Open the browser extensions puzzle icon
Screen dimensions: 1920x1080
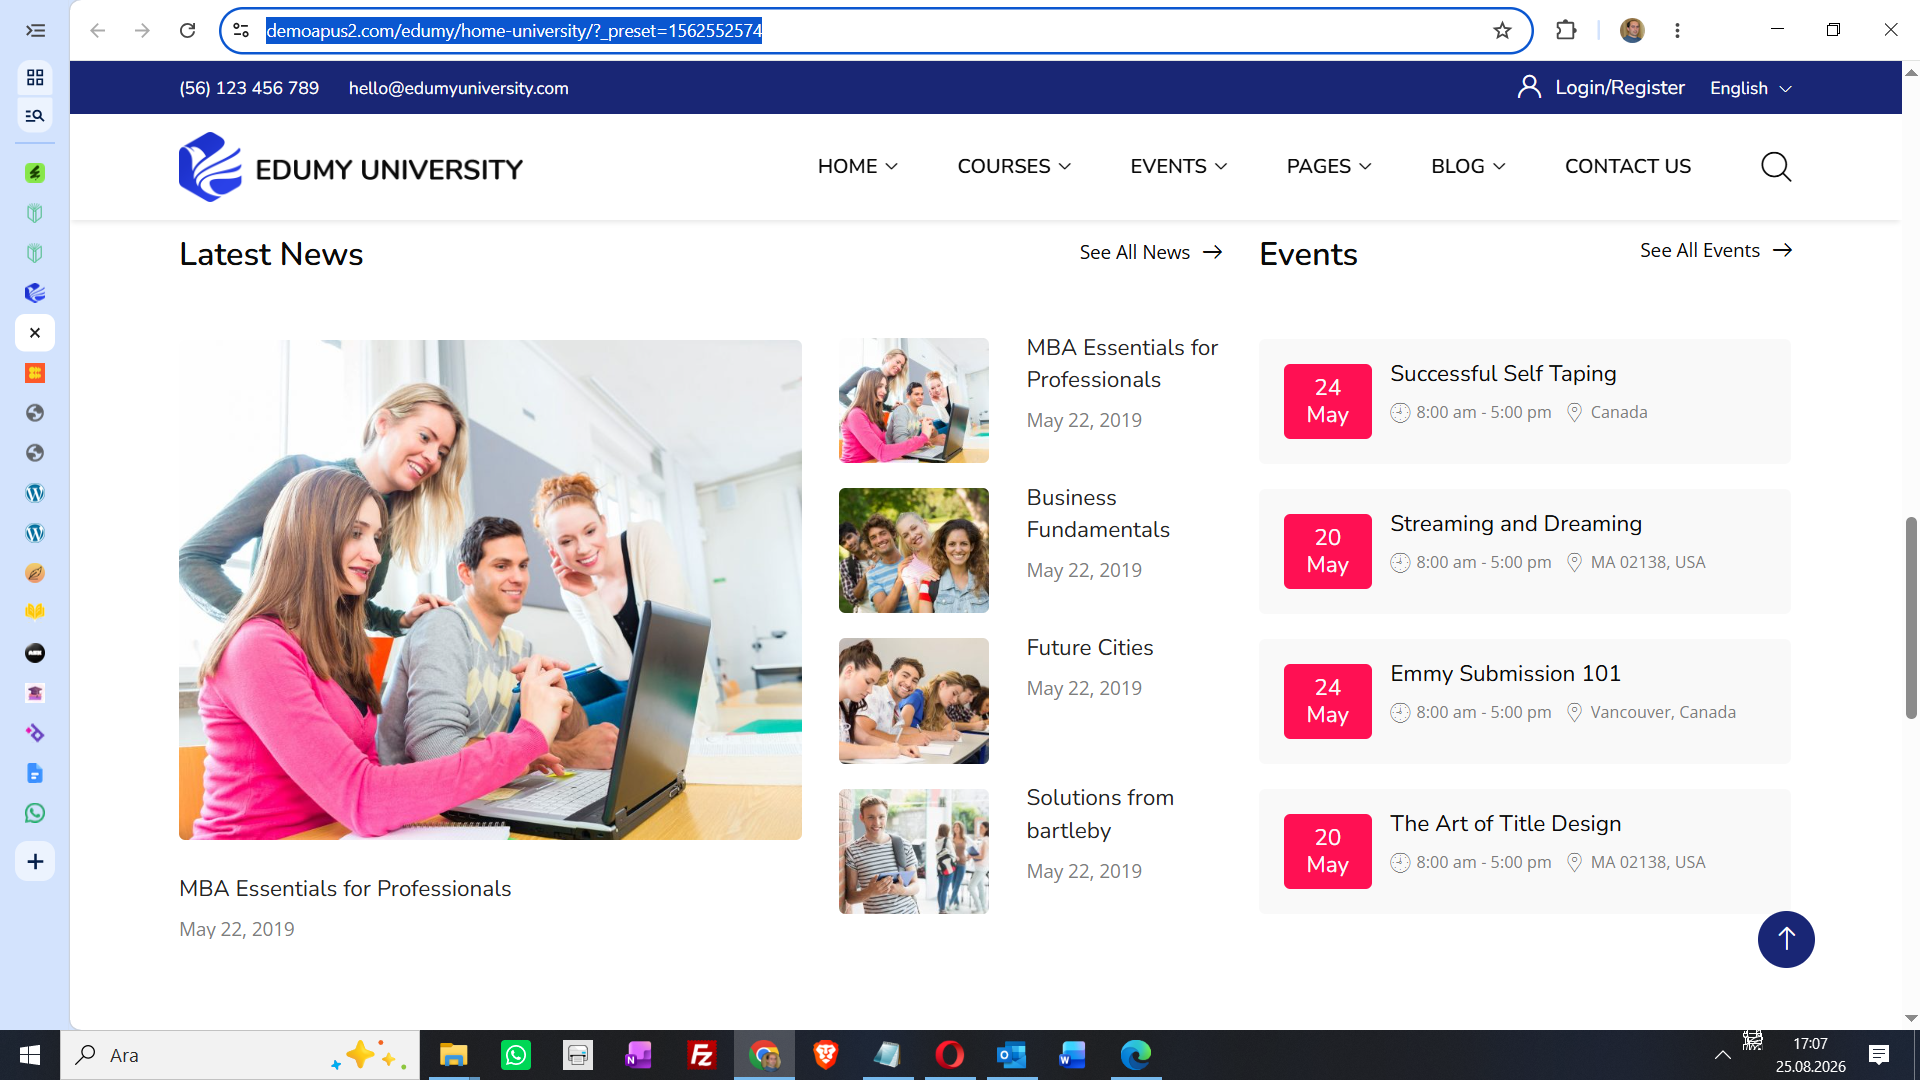click(x=1566, y=30)
